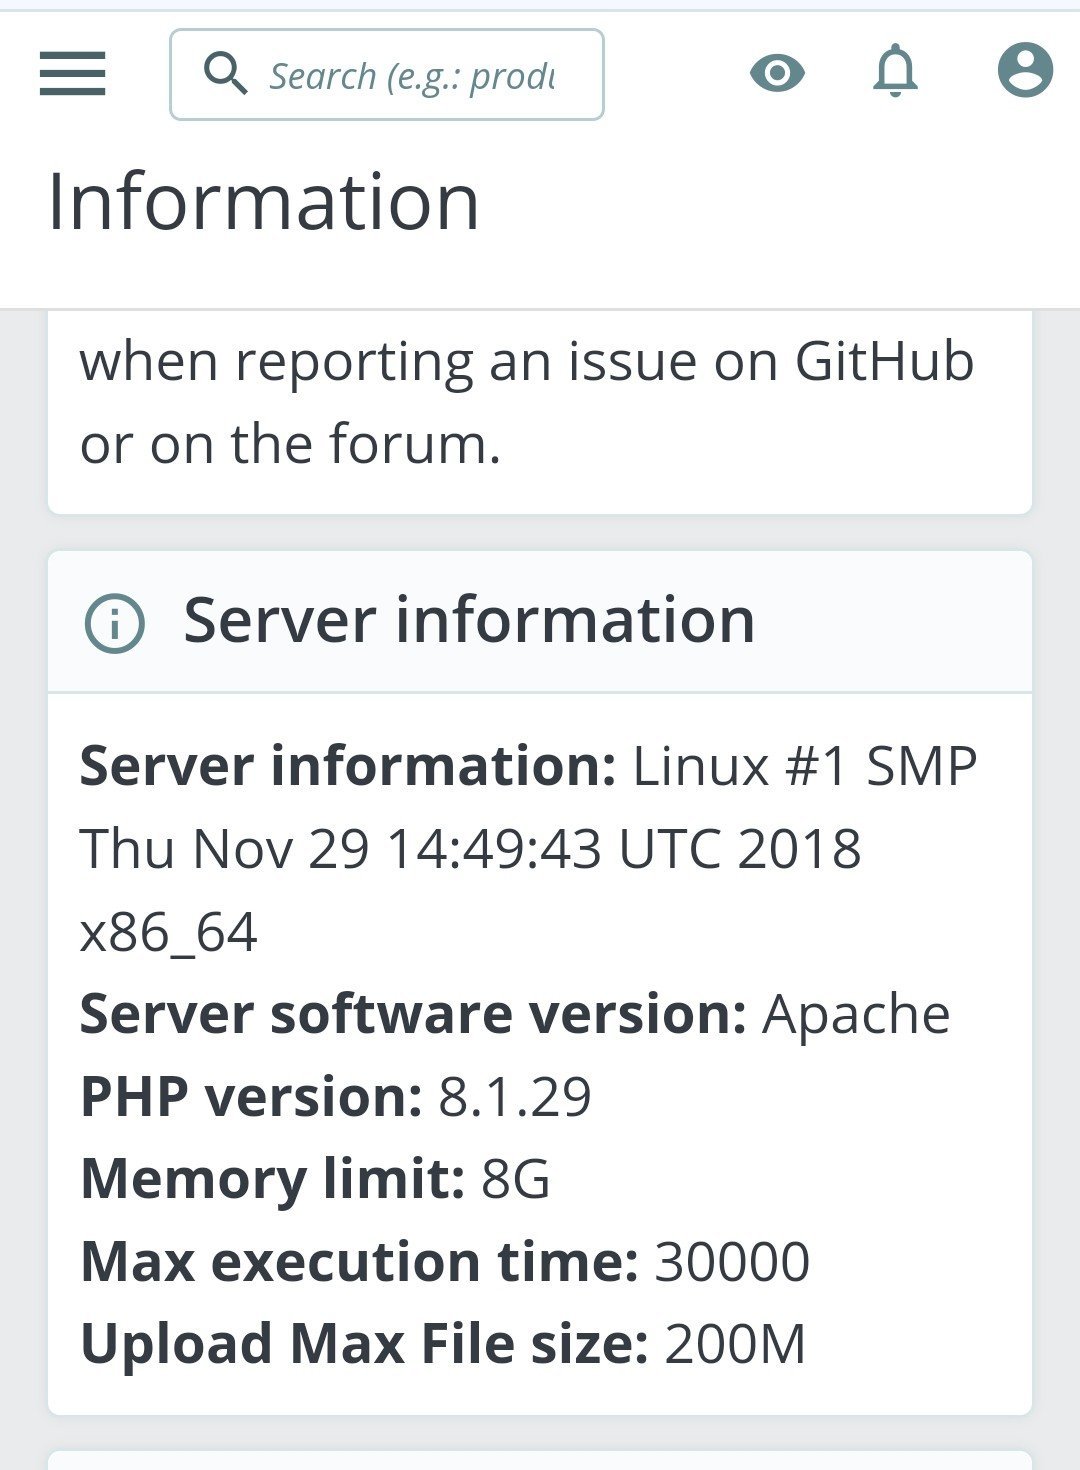The image size is (1080, 1470).
Task: Select the Server software version label
Action: point(413,1014)
